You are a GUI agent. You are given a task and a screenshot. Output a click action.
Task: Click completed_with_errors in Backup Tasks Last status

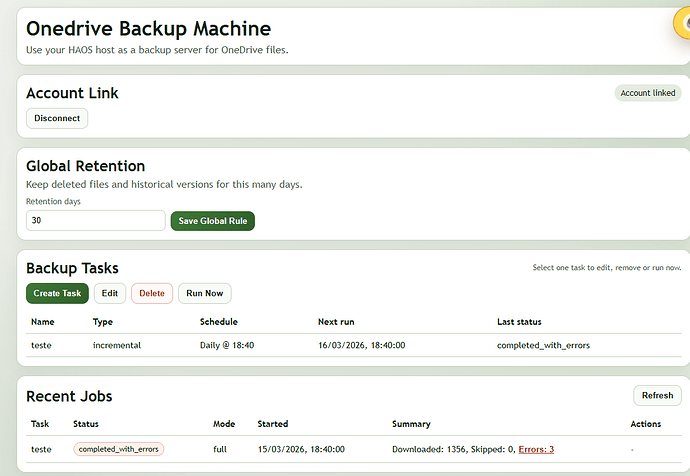click(x=543, y=345)
